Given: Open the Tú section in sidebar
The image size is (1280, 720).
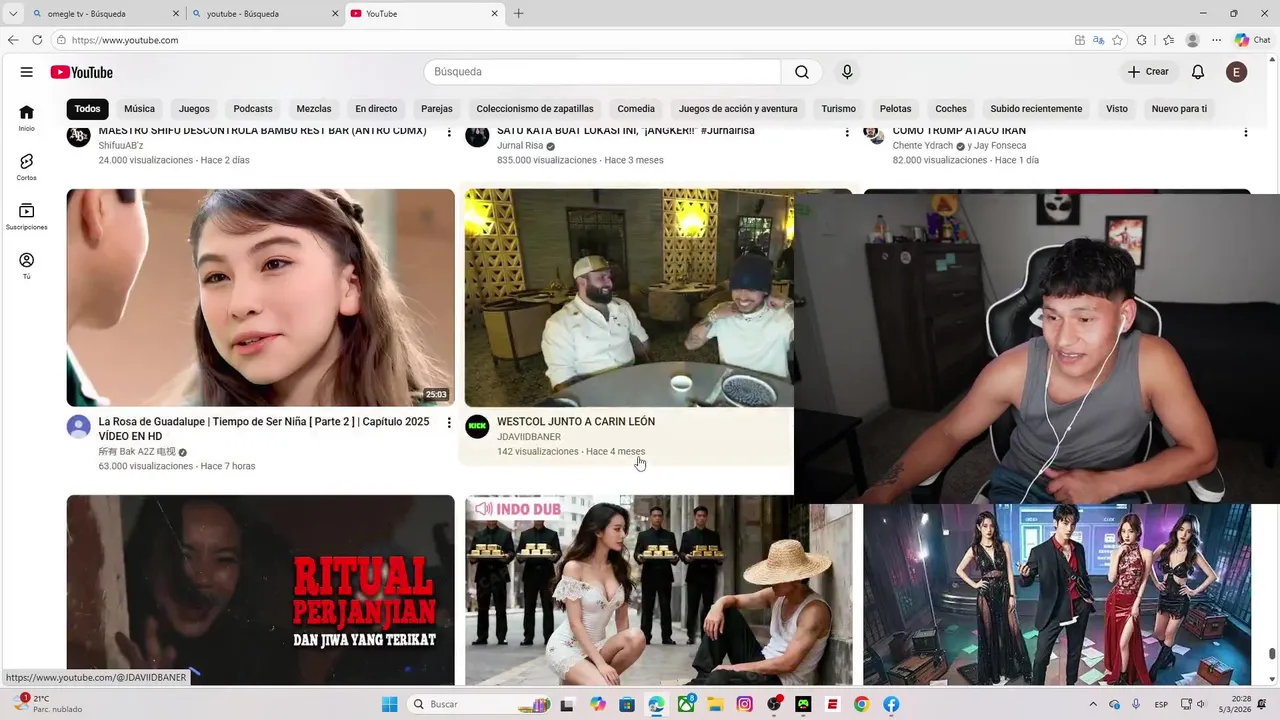Looking at the screenshot, I should (26, 265).
